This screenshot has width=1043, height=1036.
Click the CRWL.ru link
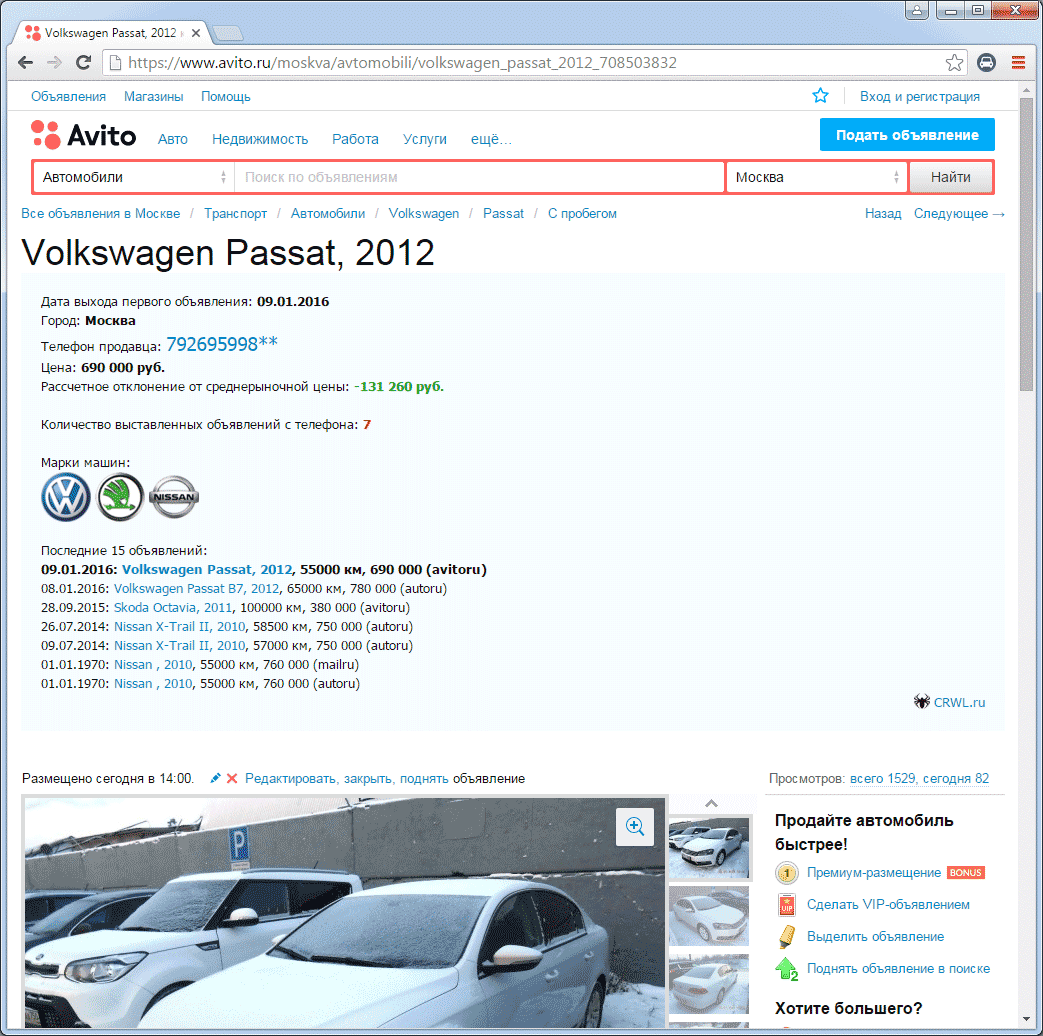click(959, 703)
